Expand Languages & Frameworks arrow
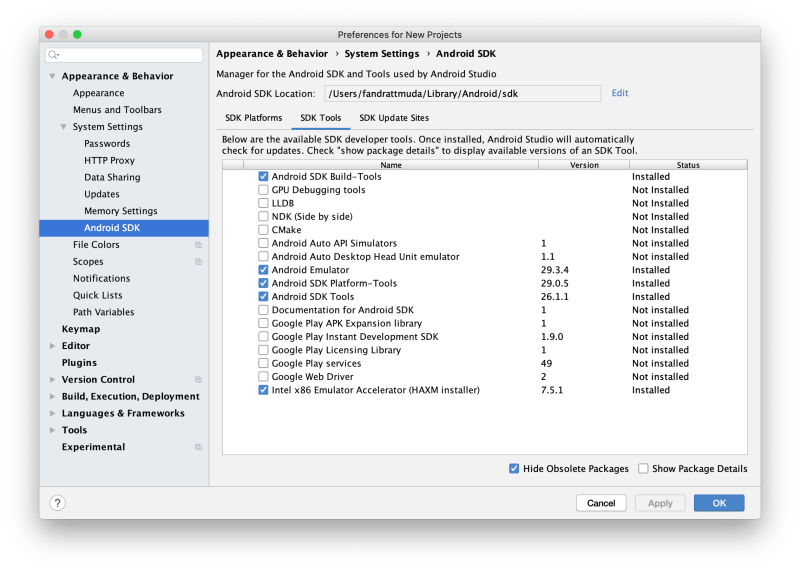 point(52,413)
